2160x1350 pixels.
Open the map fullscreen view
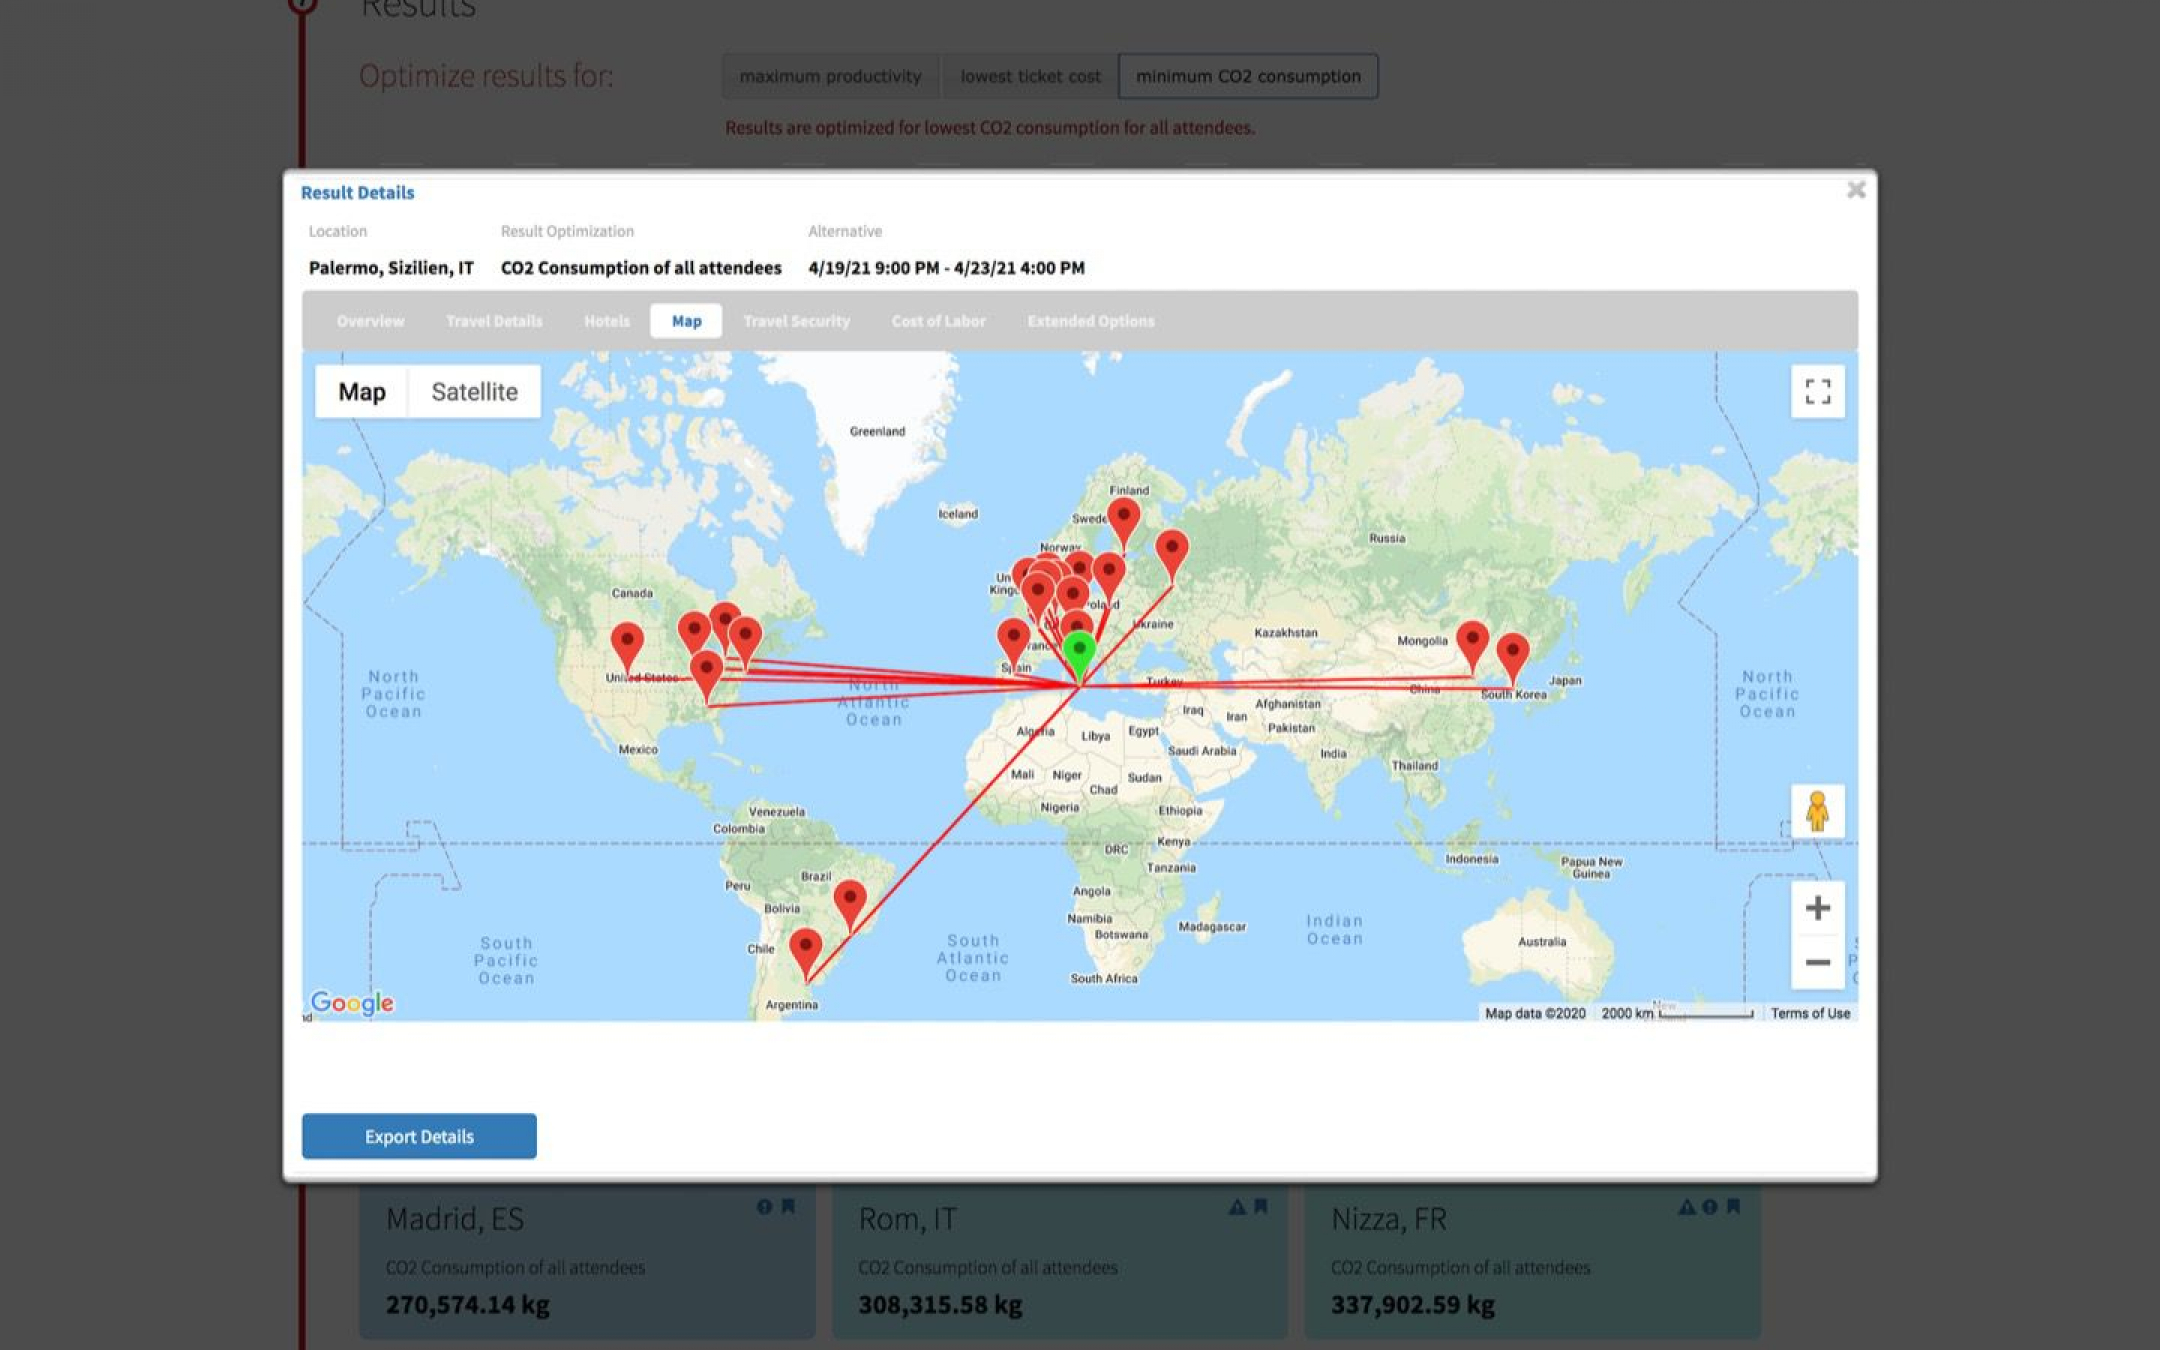pos(1818,392)
